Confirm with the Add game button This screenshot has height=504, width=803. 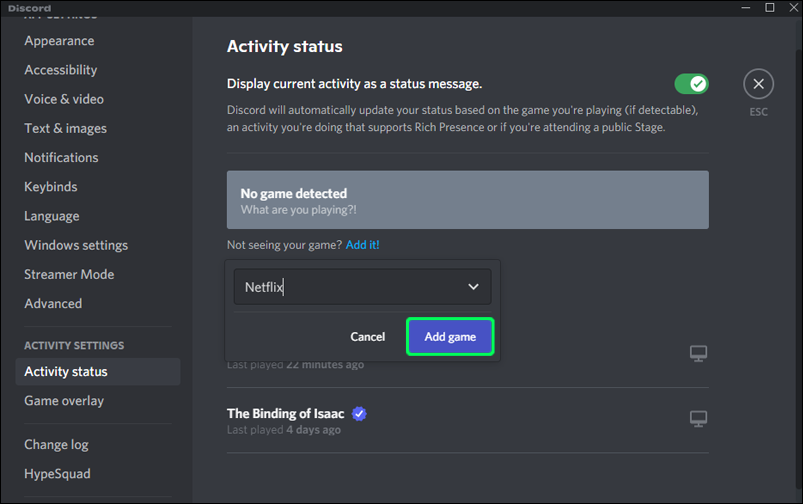tap(450, 337)
